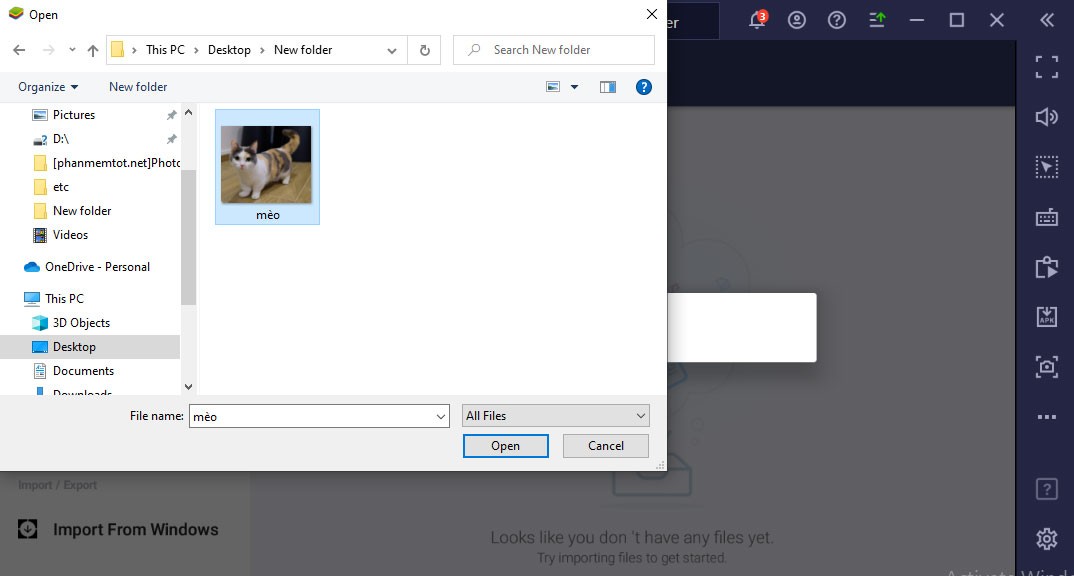
Task: Open BlueStacks settings gear icon
Action: click(x=1046, y=539)
